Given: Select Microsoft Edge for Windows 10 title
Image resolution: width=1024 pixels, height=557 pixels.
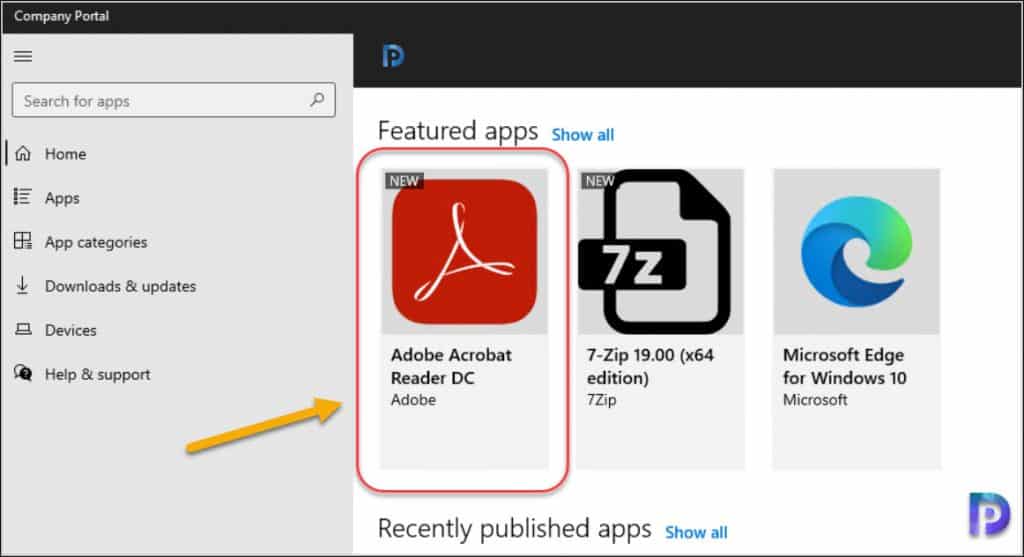Looking at the screenshot, I should pos(844,366).
